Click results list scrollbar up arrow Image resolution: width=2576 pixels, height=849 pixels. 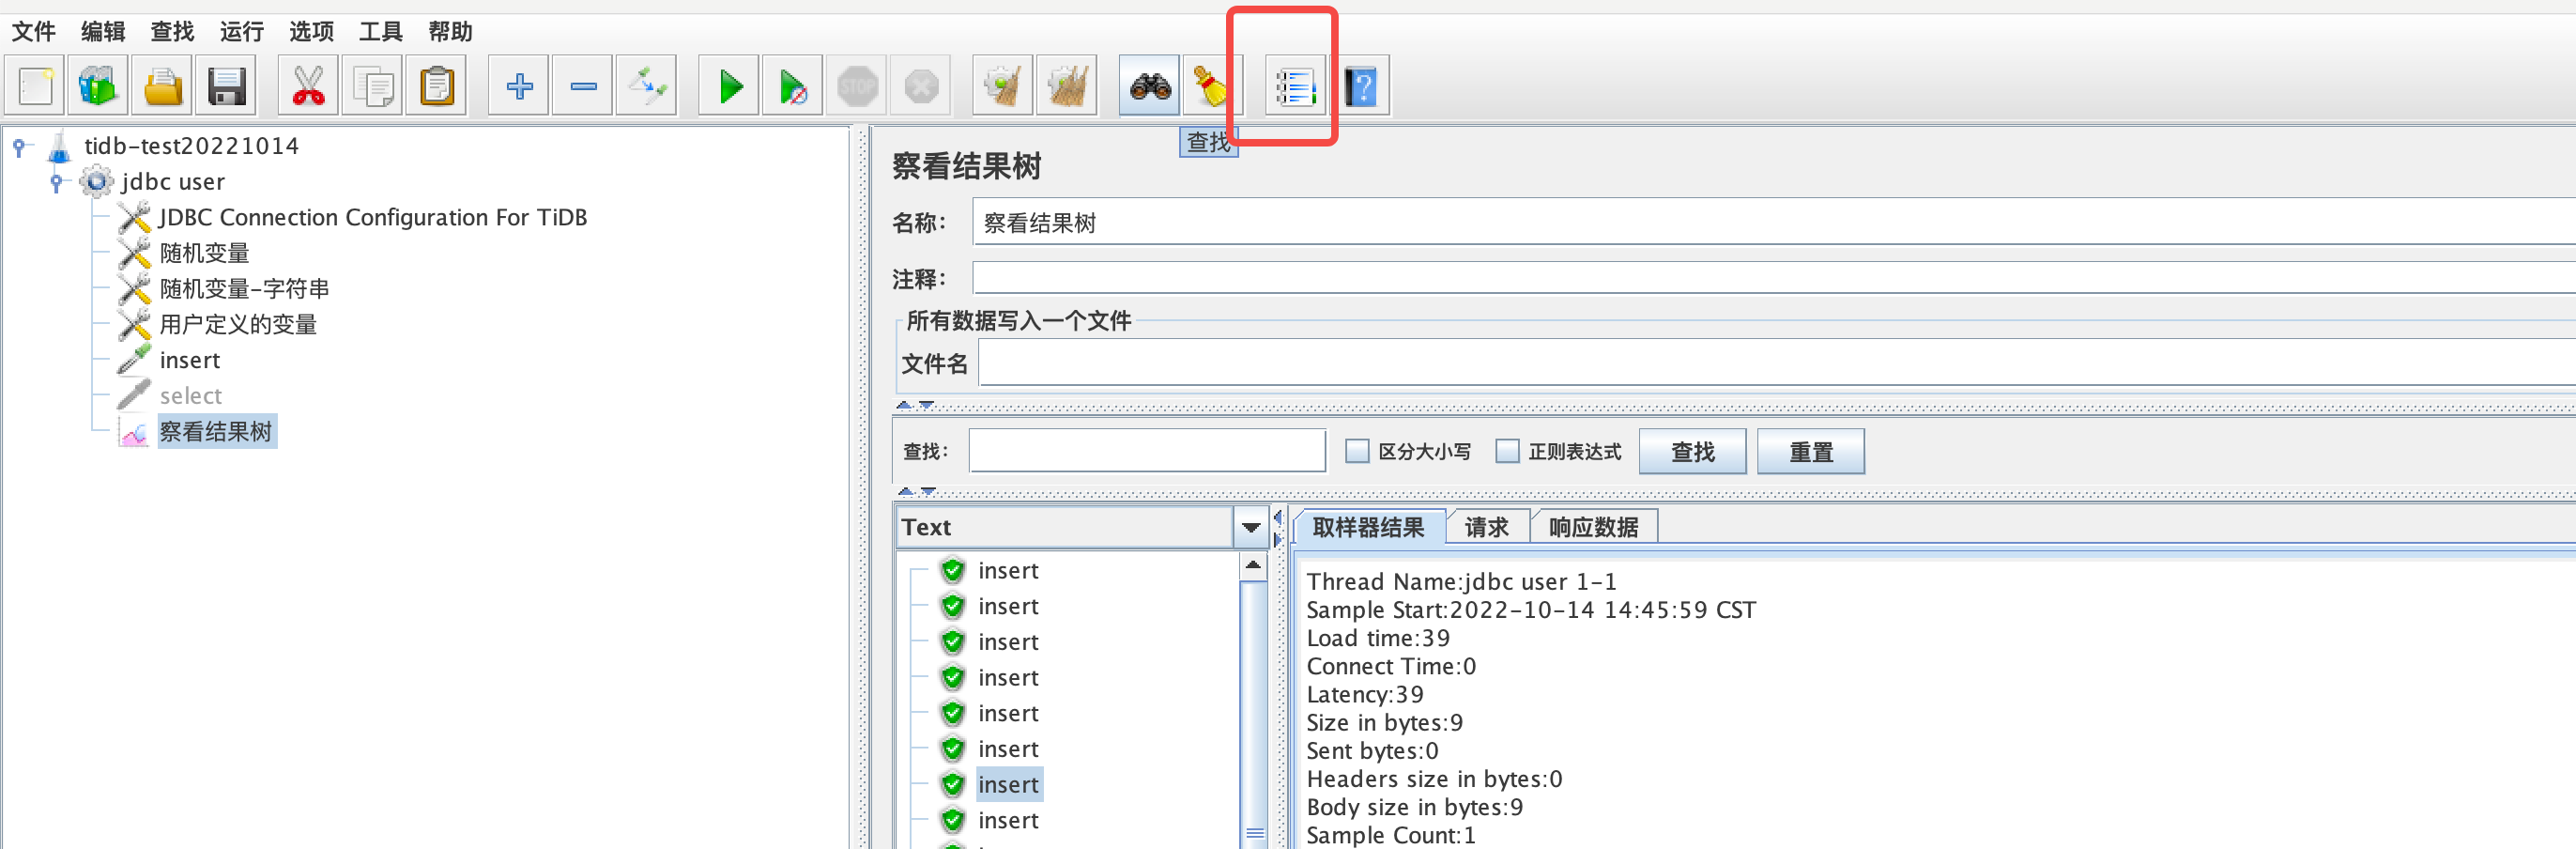1253,566
